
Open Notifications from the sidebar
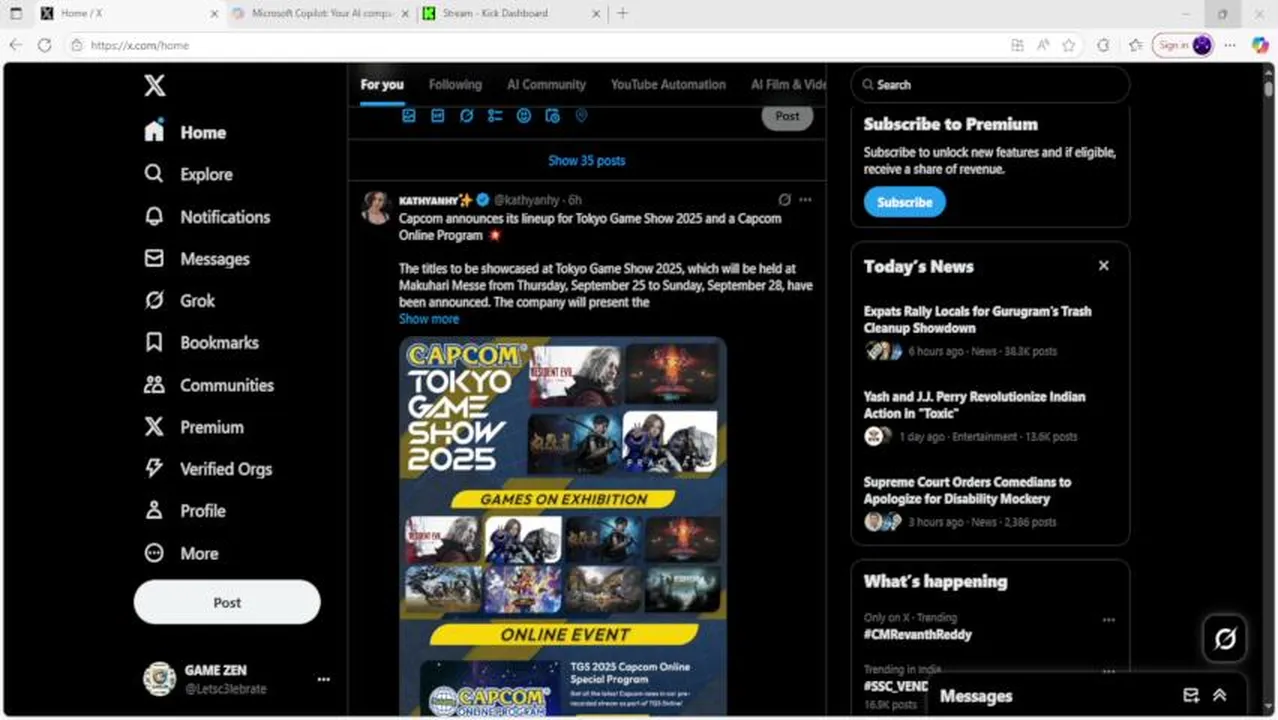207,217
